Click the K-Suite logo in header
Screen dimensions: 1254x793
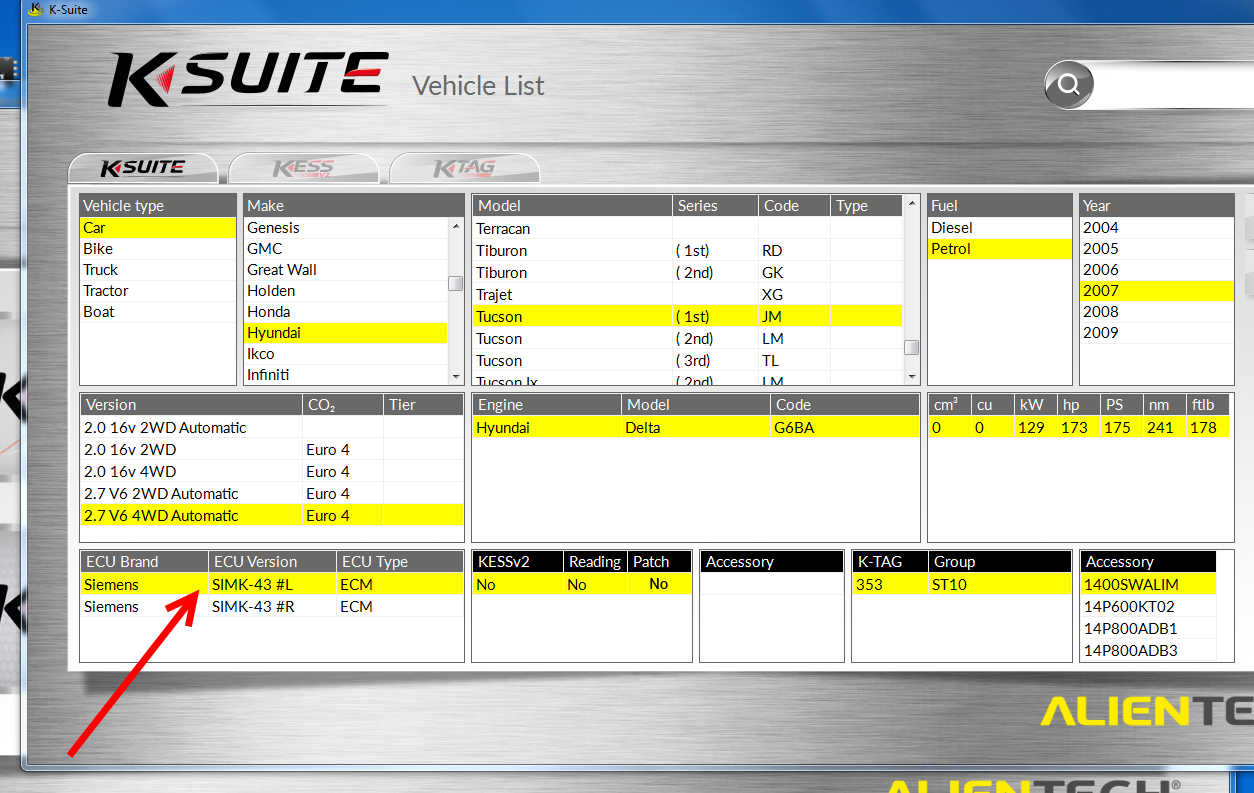(248, 80)
